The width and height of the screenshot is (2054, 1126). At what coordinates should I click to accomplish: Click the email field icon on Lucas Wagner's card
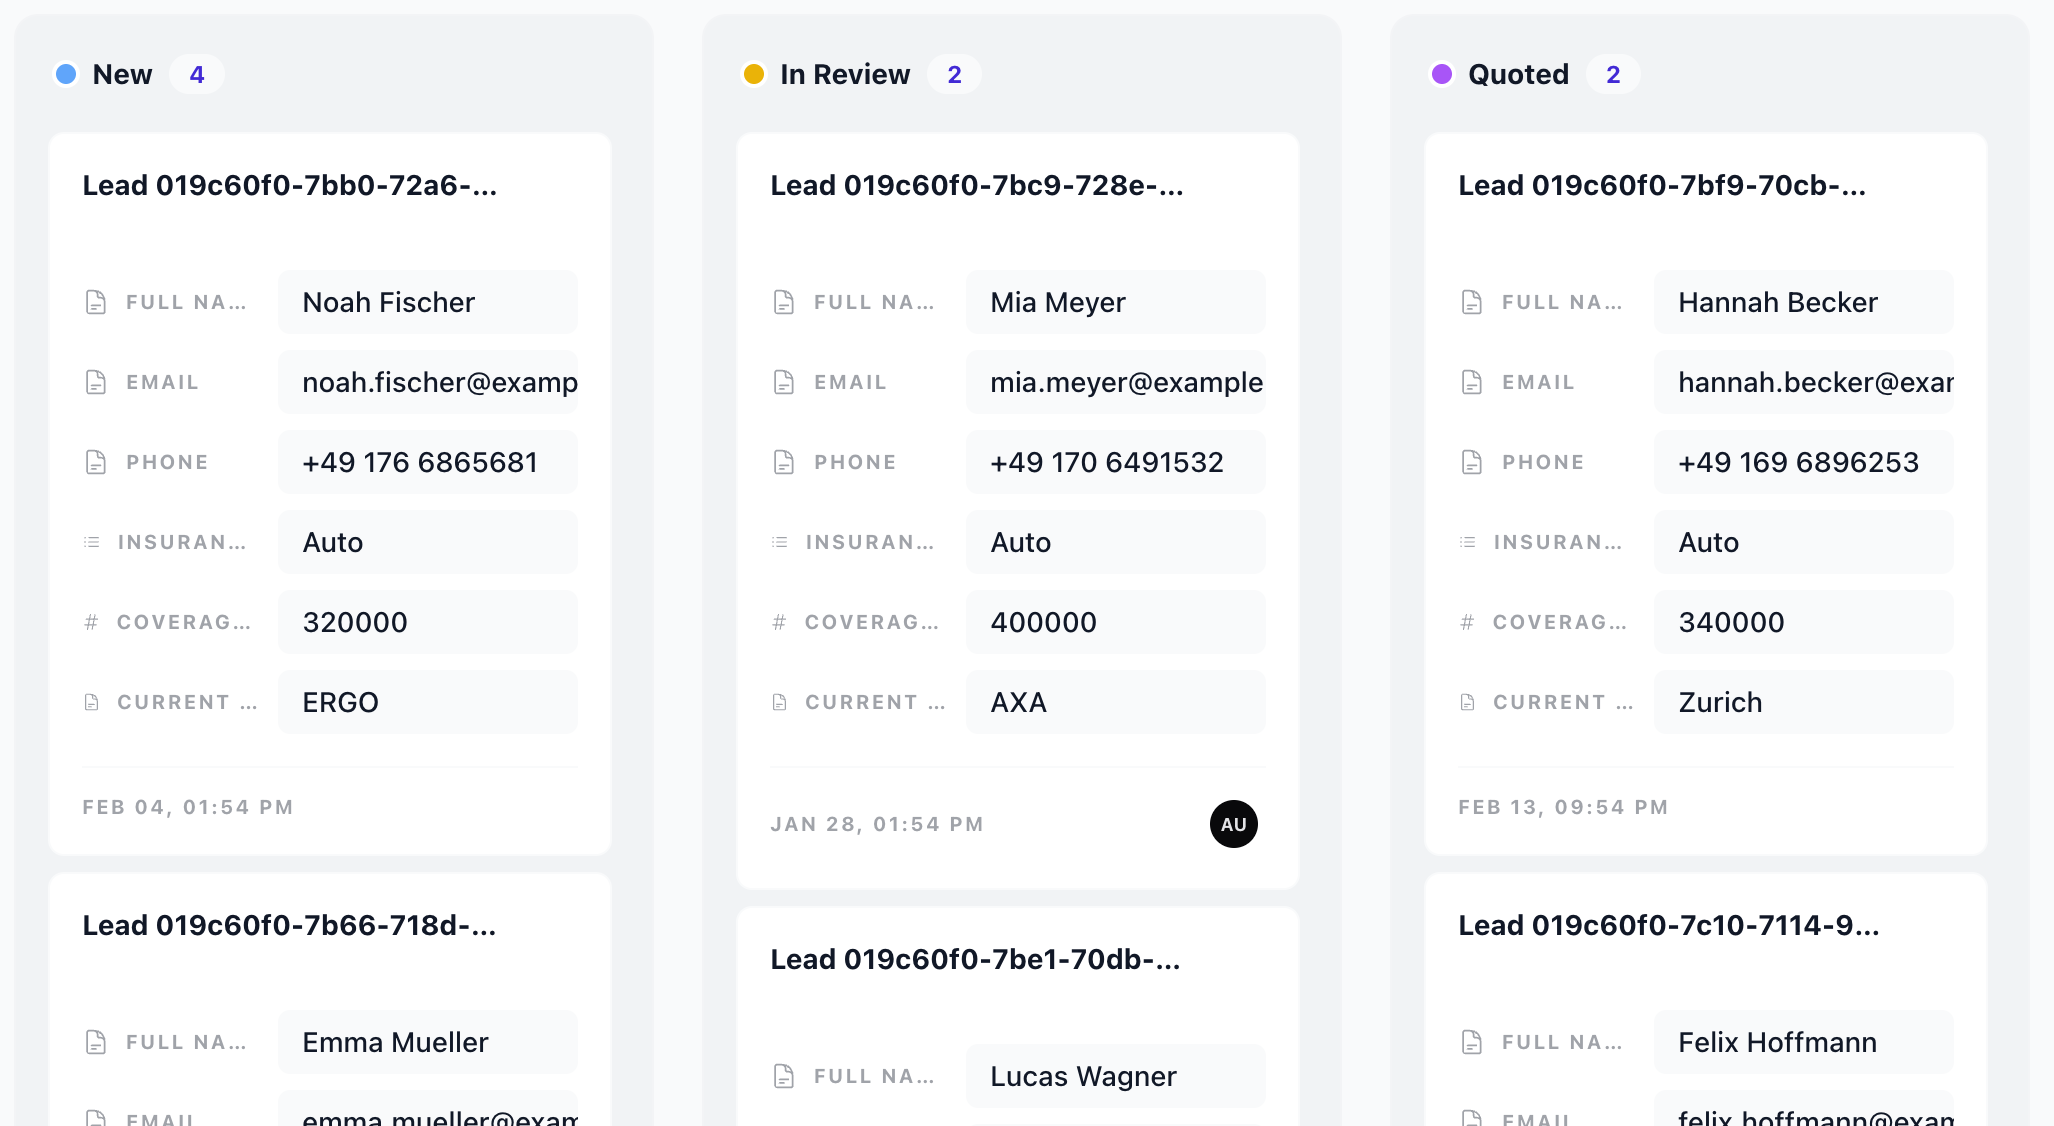(x=782, y=1120)
